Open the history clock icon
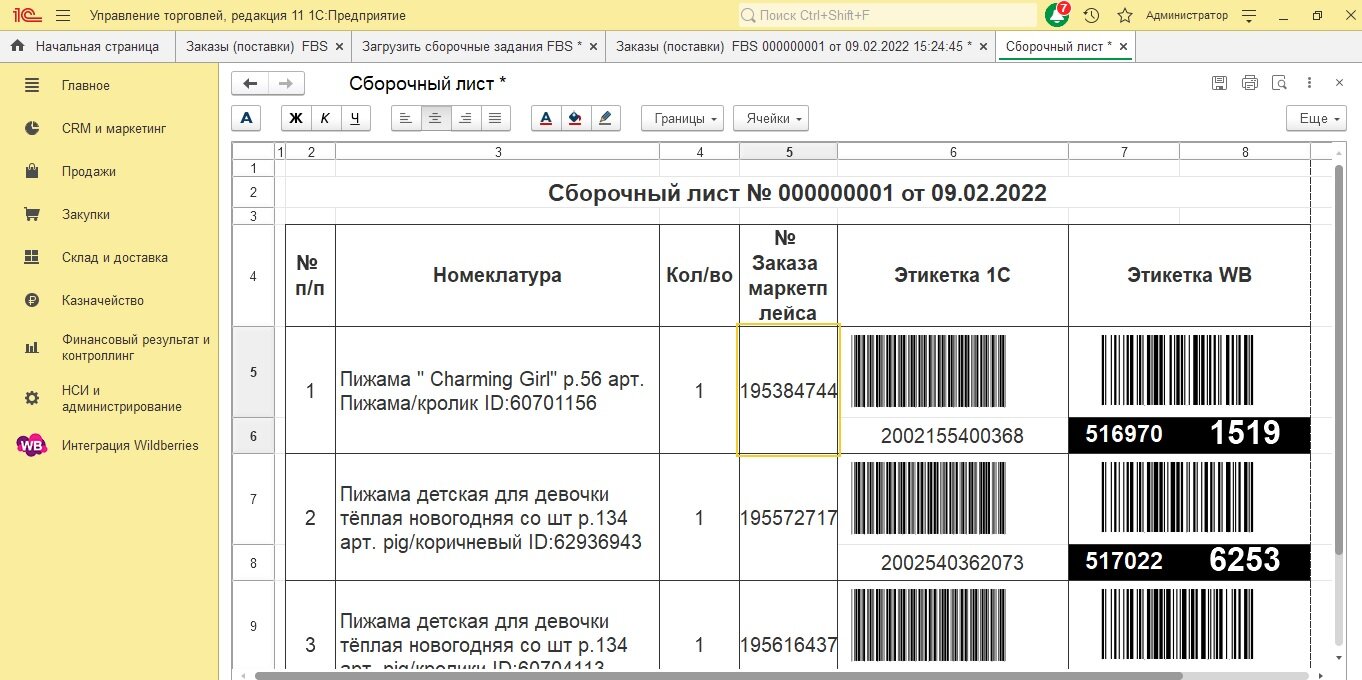This screenshot has height=680, width=1362. click(1091, 16)
